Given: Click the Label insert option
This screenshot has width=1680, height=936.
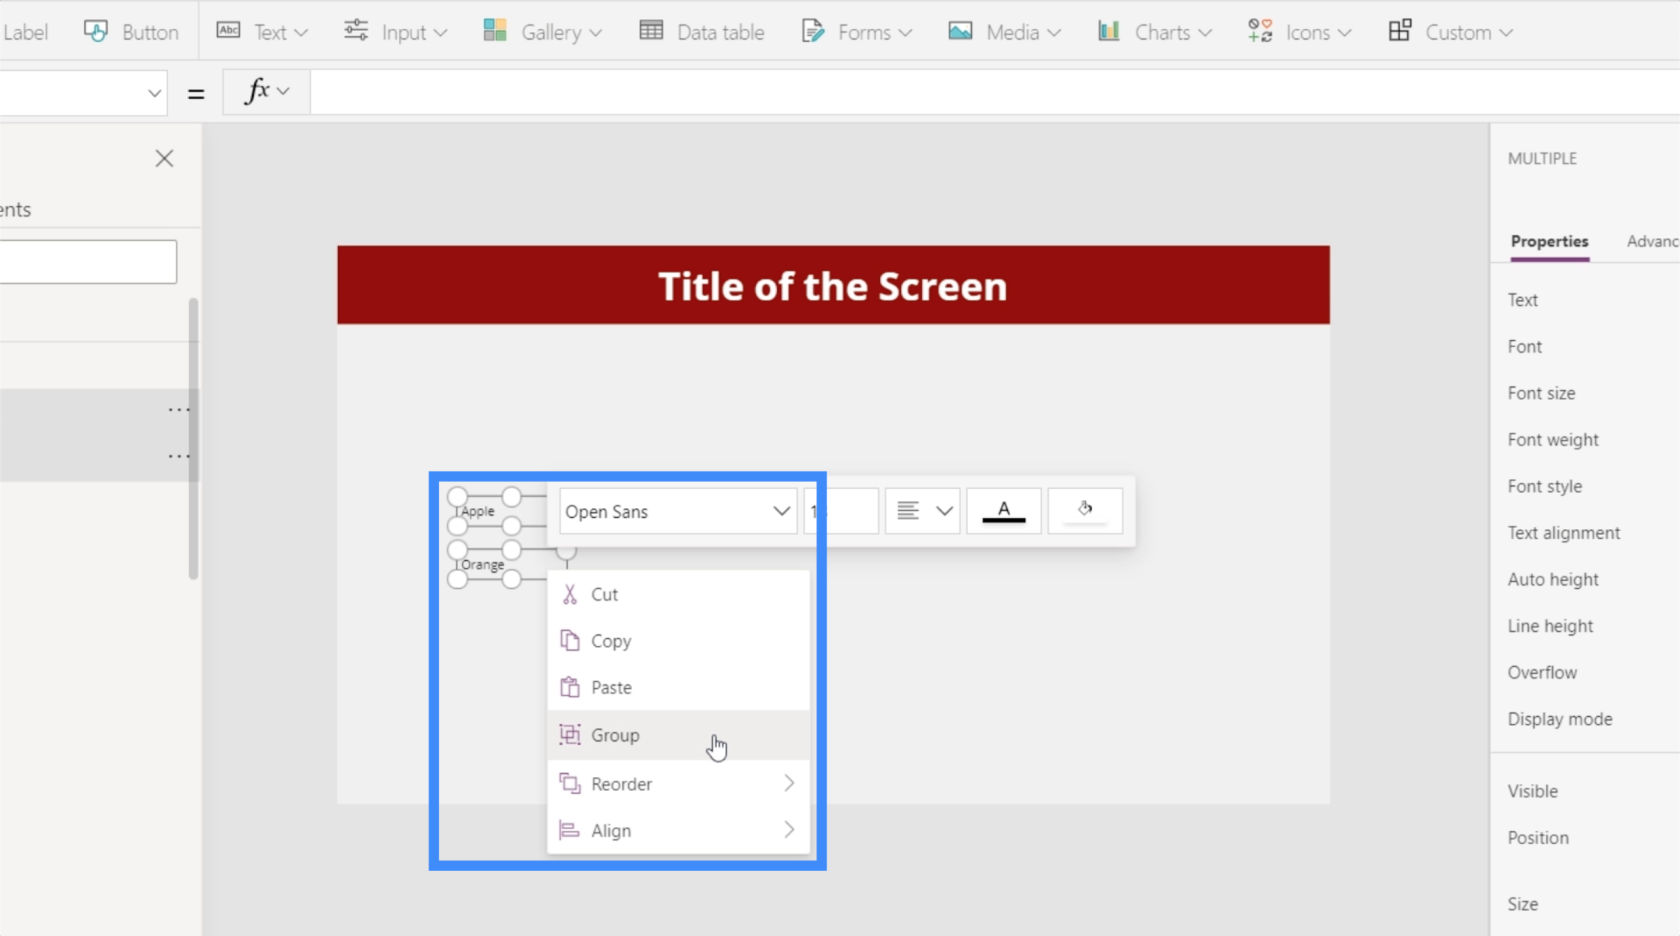Looking at the screenshot, I should point(24,32).
